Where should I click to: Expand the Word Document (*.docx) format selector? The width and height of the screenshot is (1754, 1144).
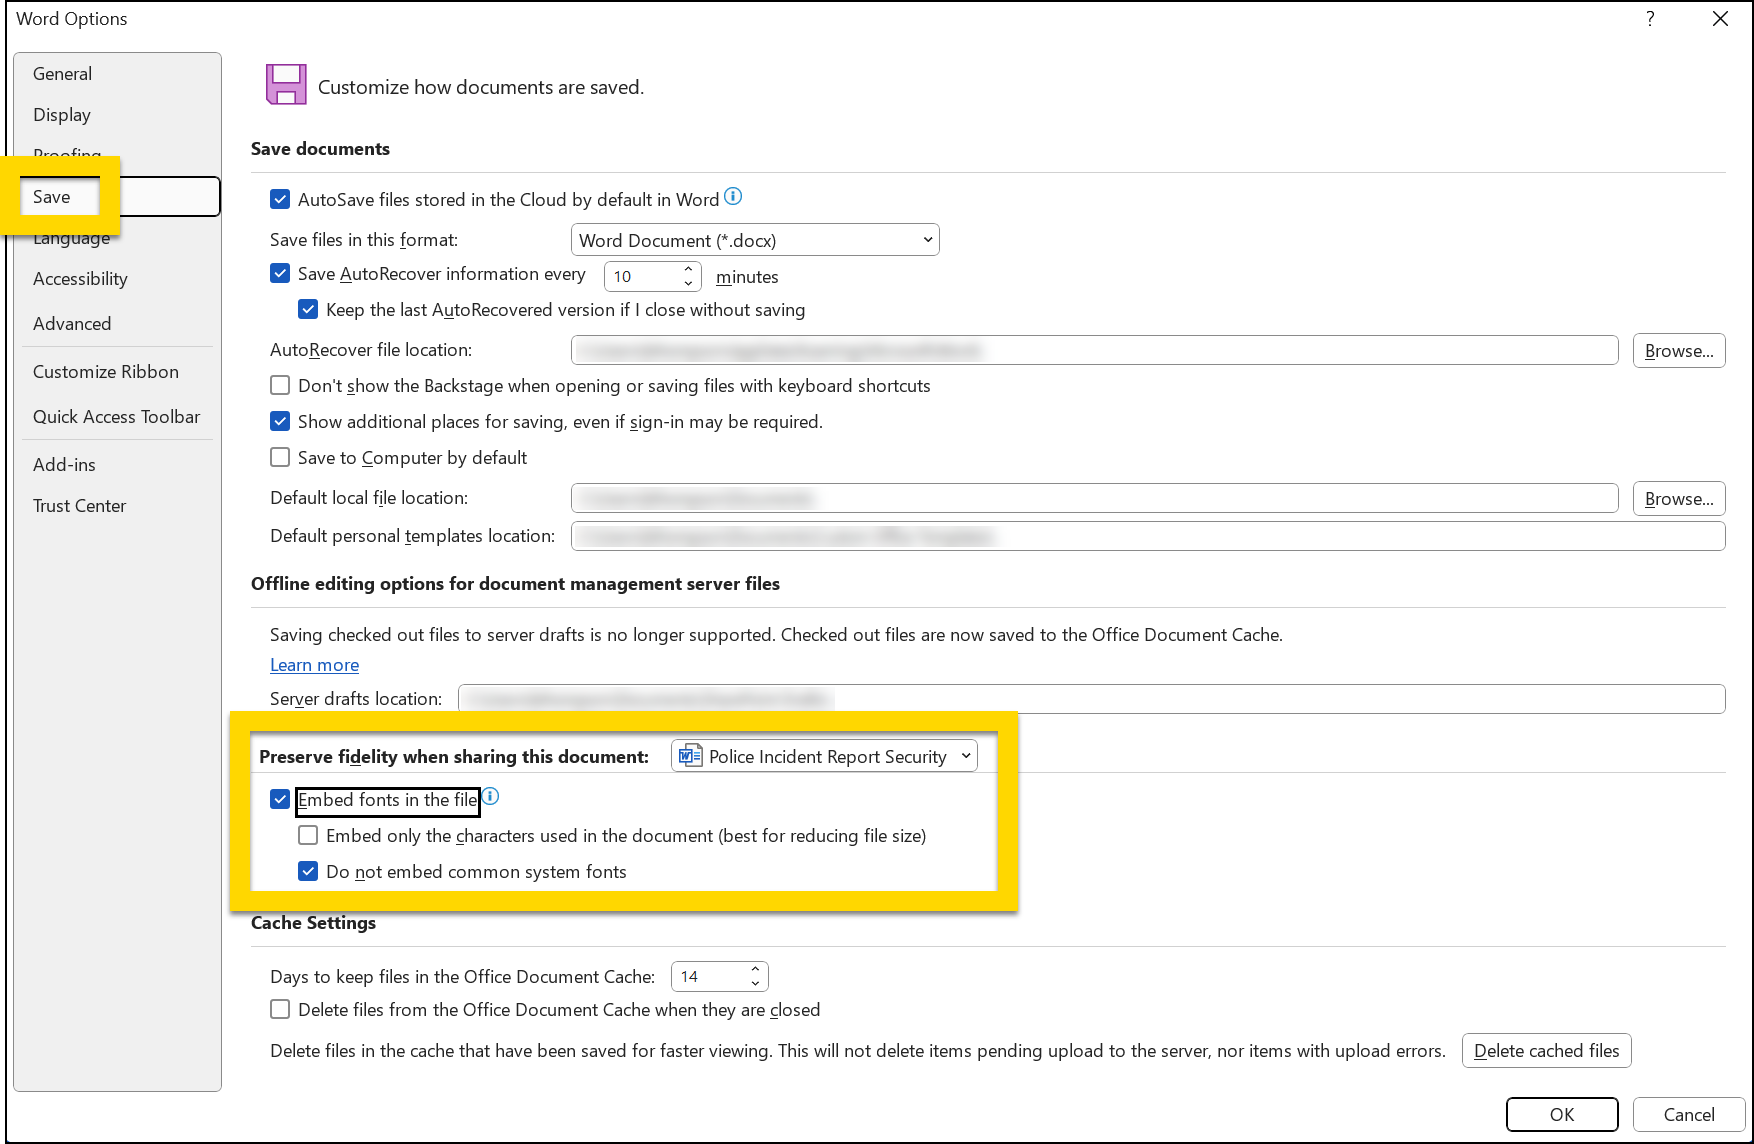[926, 240]
